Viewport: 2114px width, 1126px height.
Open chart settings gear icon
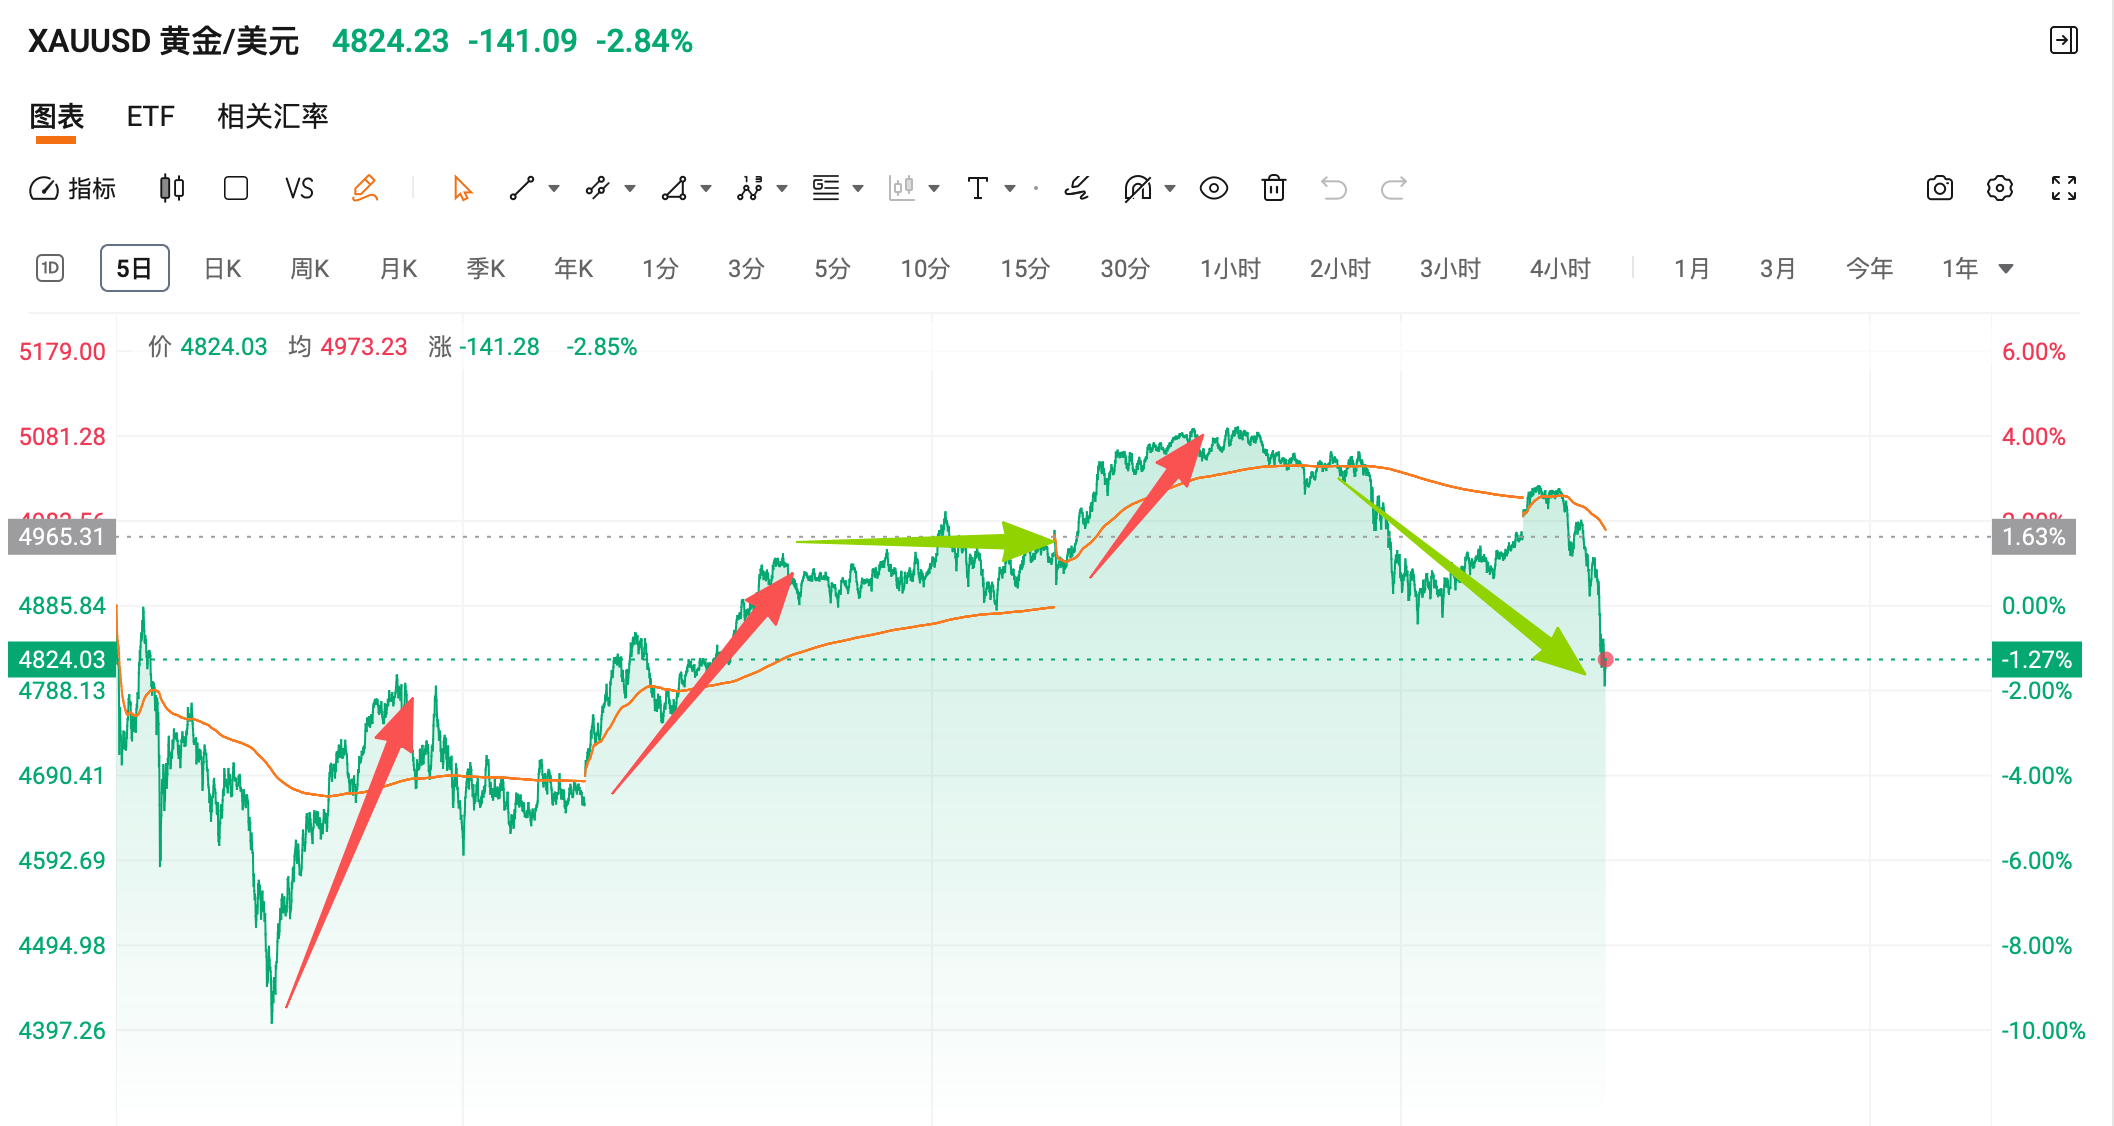coord(1999,188)
